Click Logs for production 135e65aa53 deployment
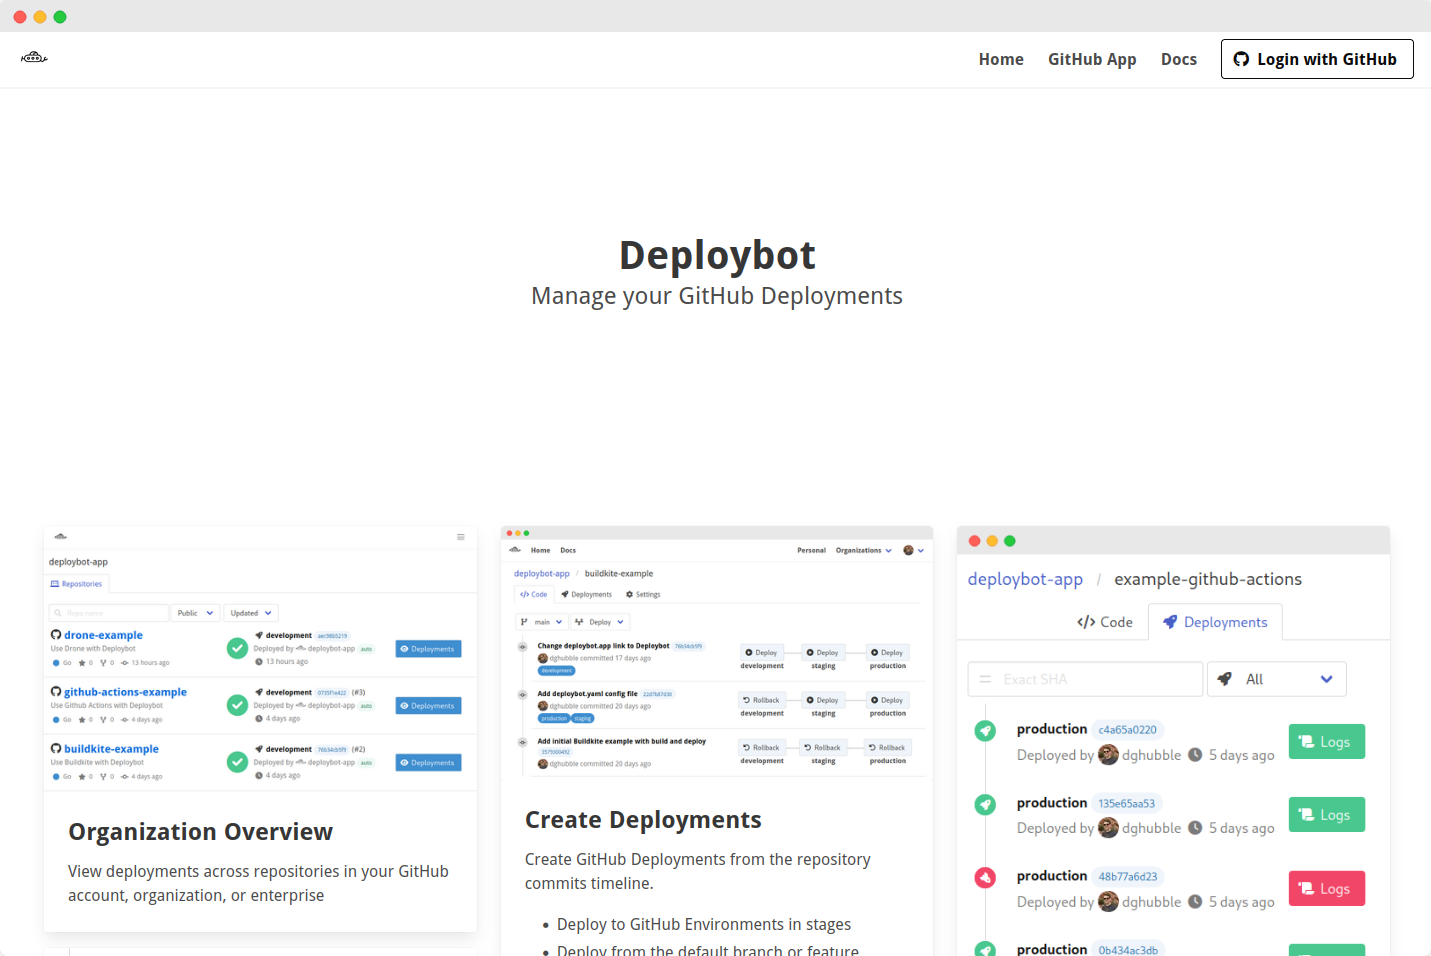 [1326, 815]
